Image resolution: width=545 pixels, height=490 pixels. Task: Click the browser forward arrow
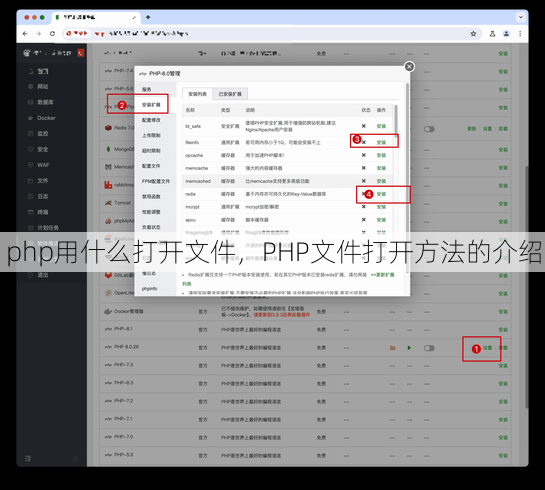(x=39, y=34)
